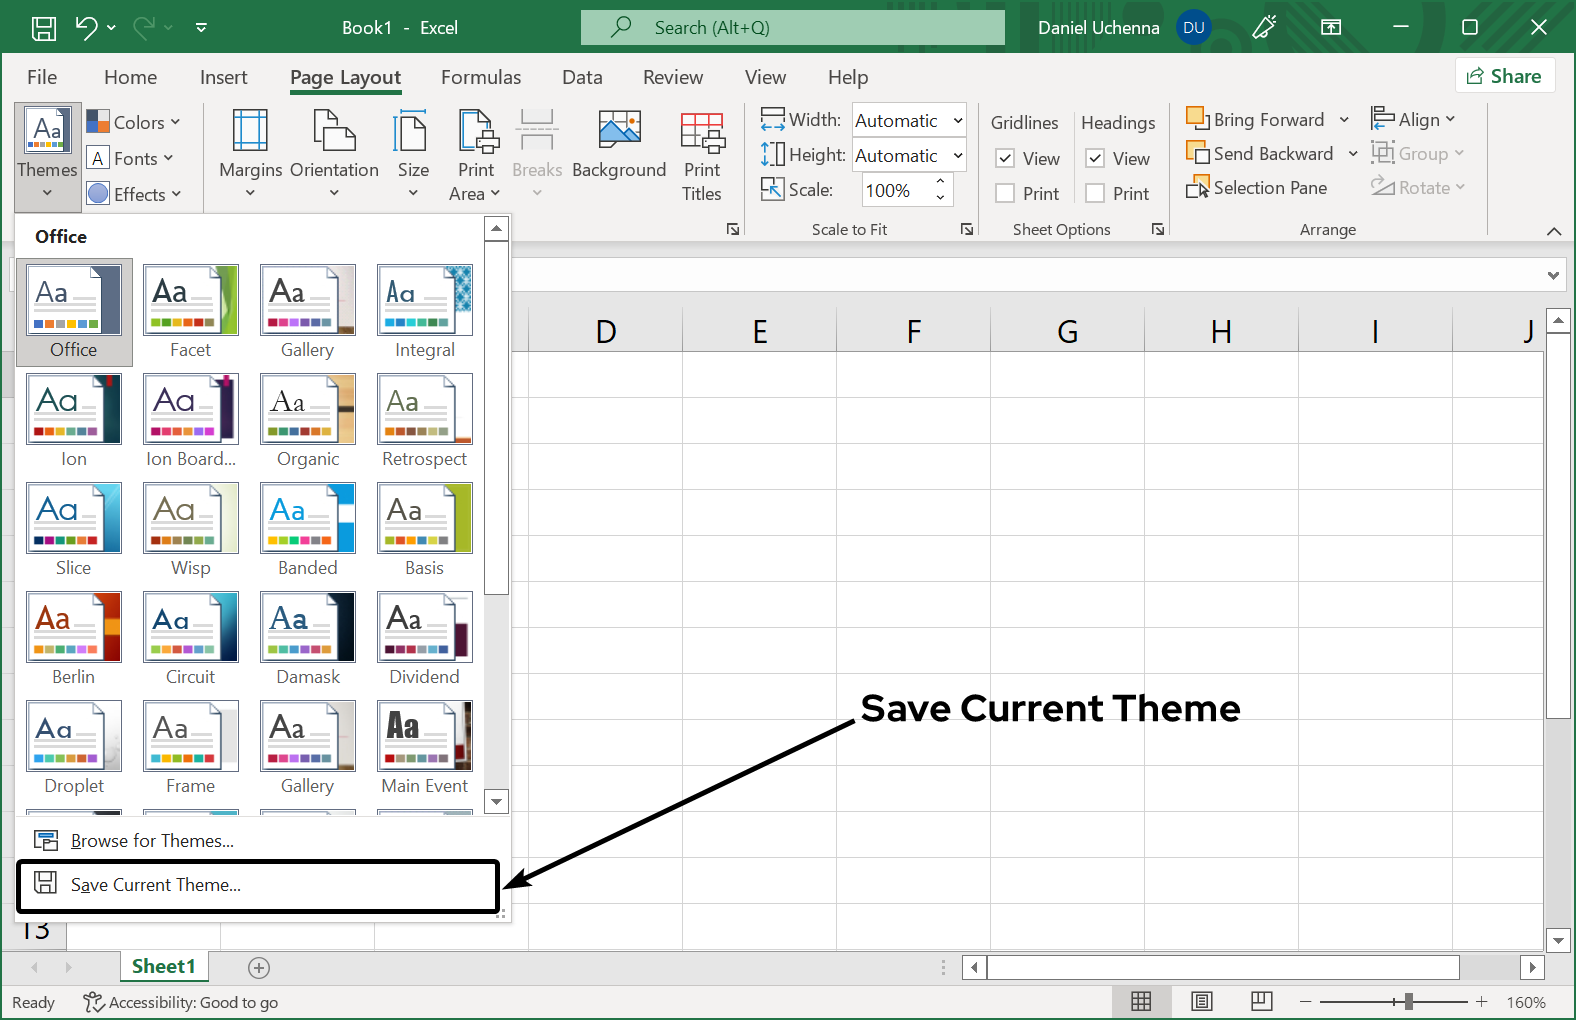Select the Sheet1 tab
Viewport: 1576px width, 1020px height.
(x=163, y=966)
